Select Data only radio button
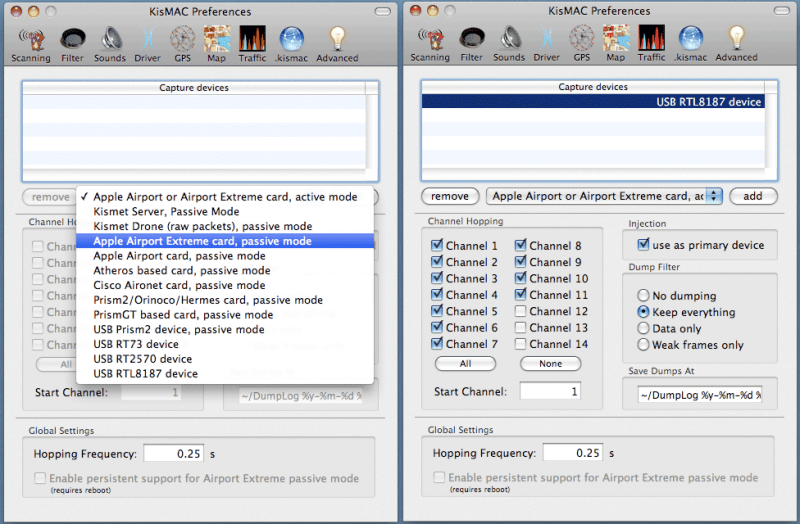The height and width of the screenshot is (524, 800). tap(643, 328)
